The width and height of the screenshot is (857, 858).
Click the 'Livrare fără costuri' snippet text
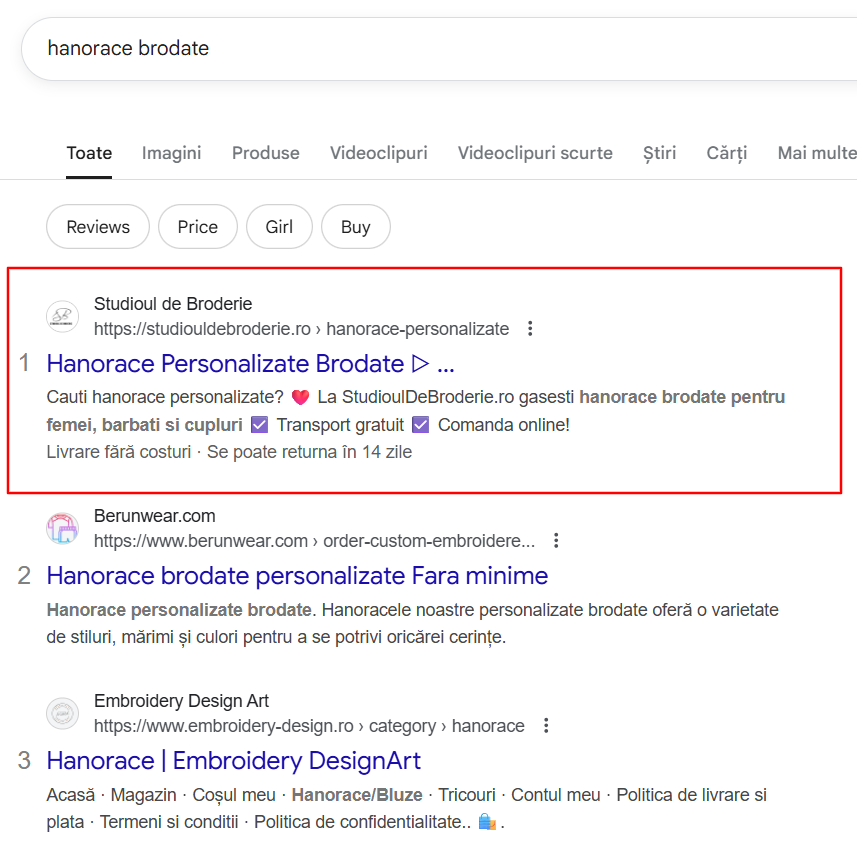pyautogui.click(x=119, y=452)
